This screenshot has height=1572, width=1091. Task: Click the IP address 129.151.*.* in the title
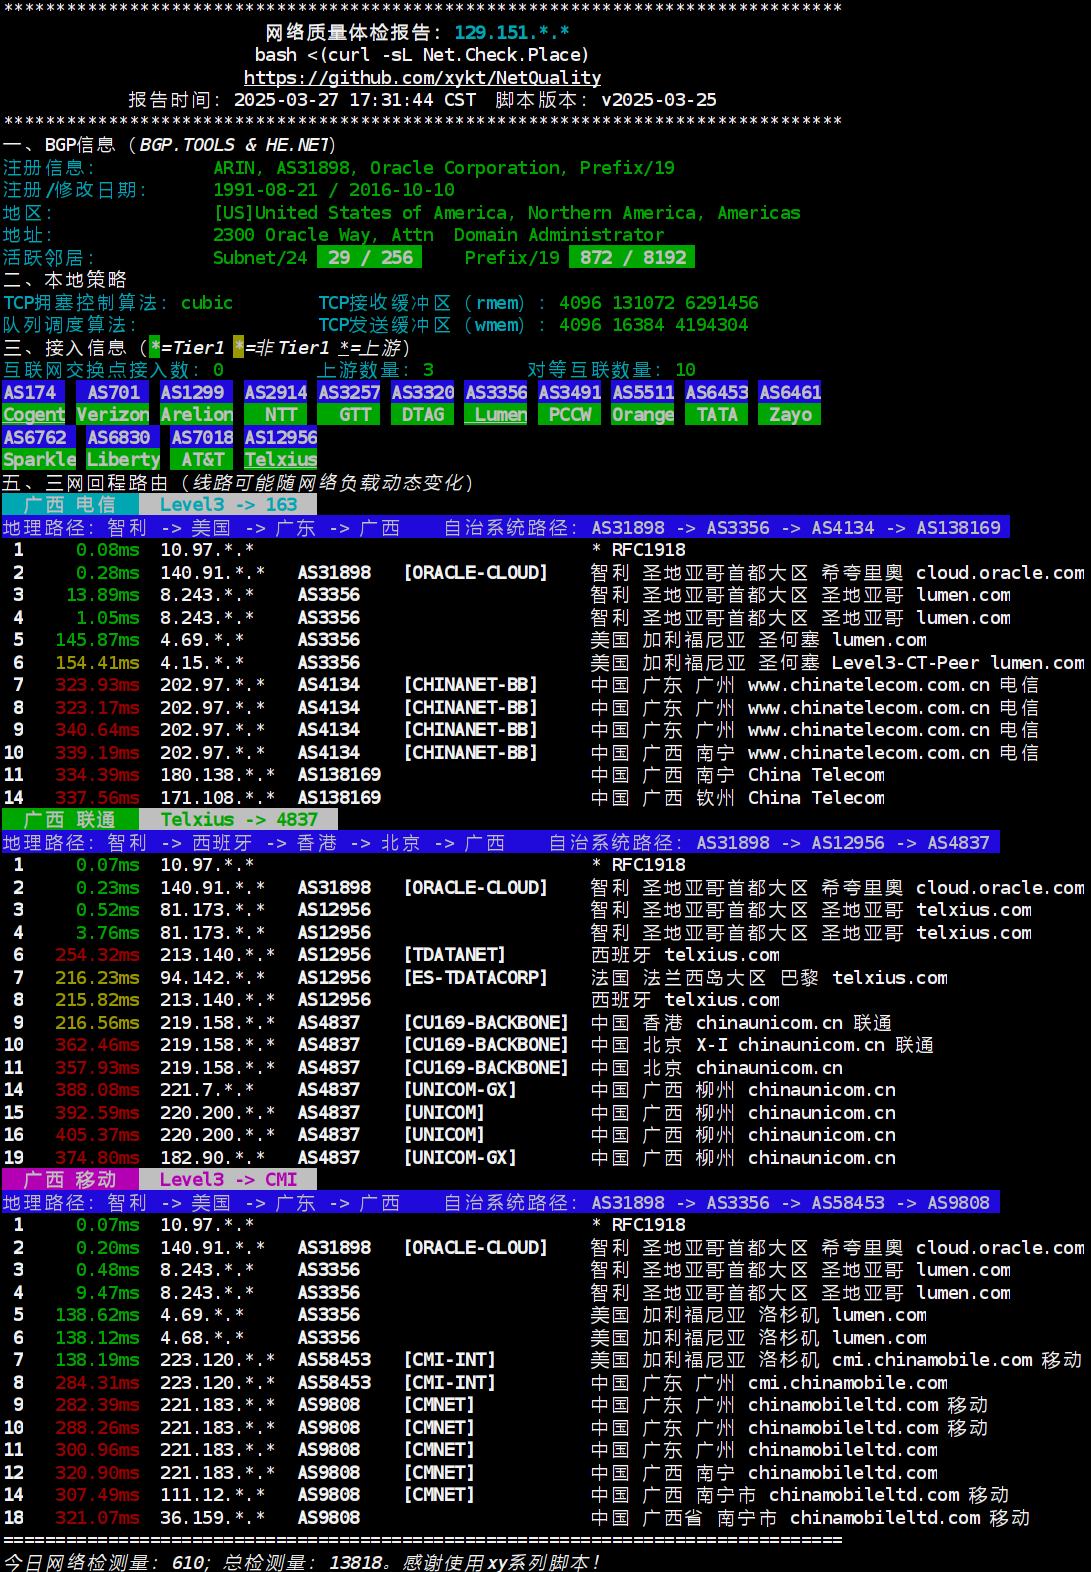coord(511,33)
